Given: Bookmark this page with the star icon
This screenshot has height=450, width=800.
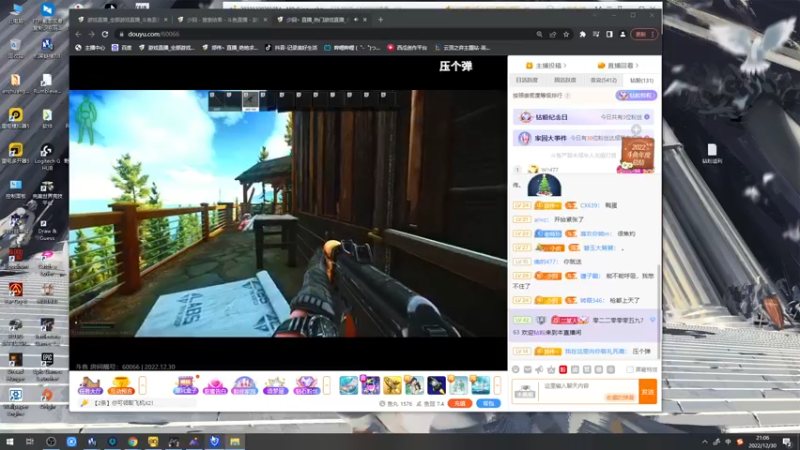Looking at the screenshot, I should (566, 34).
